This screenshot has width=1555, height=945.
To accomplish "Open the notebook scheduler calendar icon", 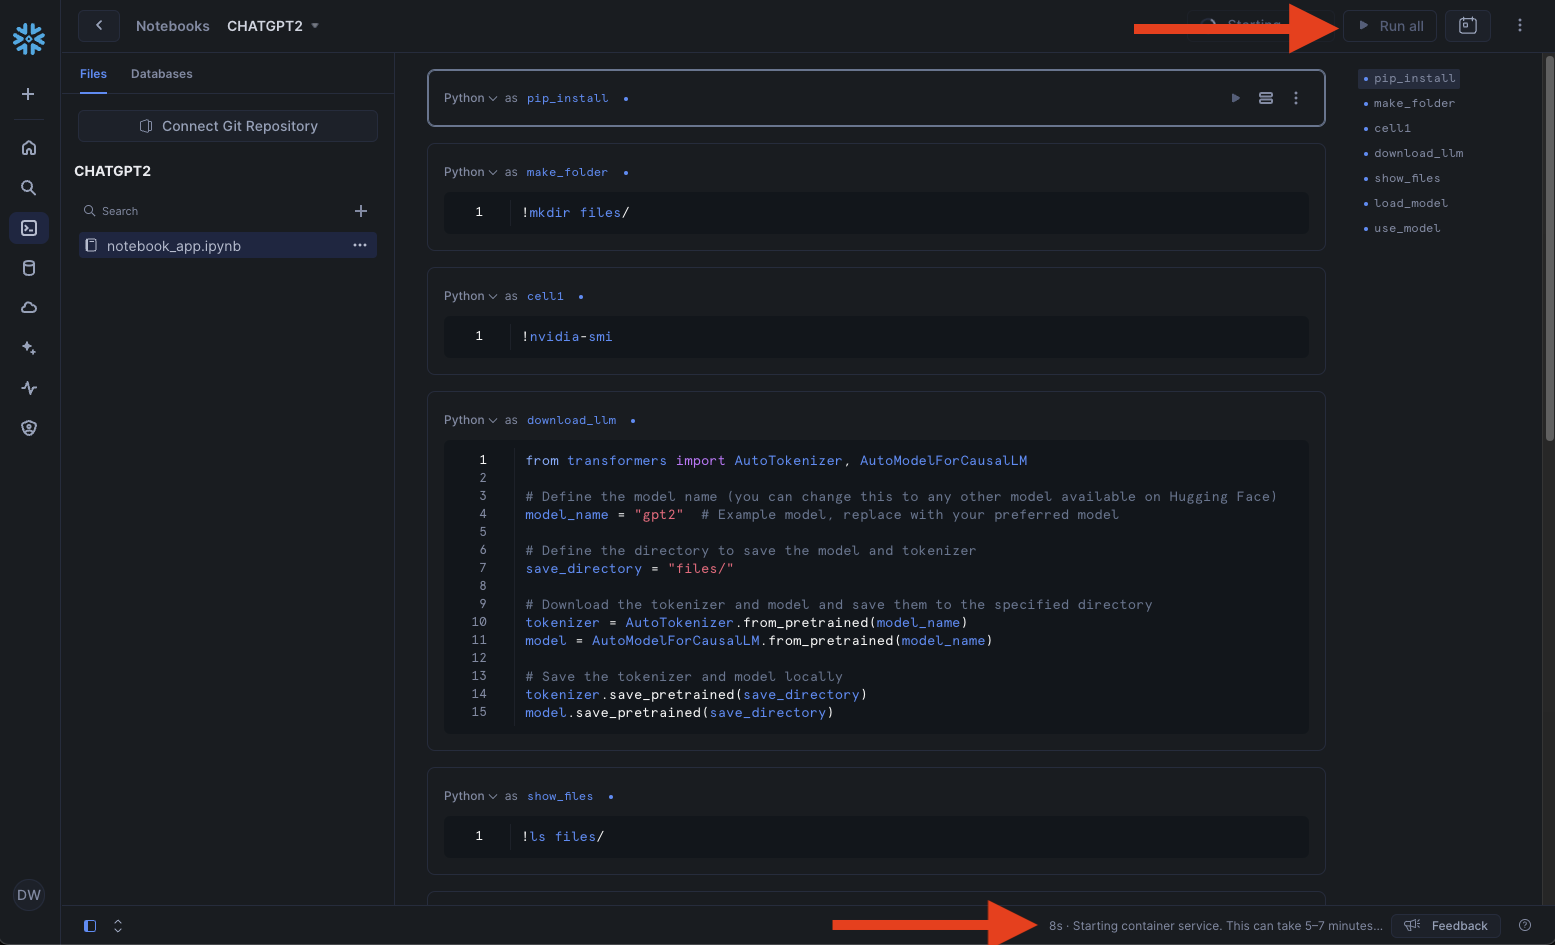I will (x=1468, y=26).
